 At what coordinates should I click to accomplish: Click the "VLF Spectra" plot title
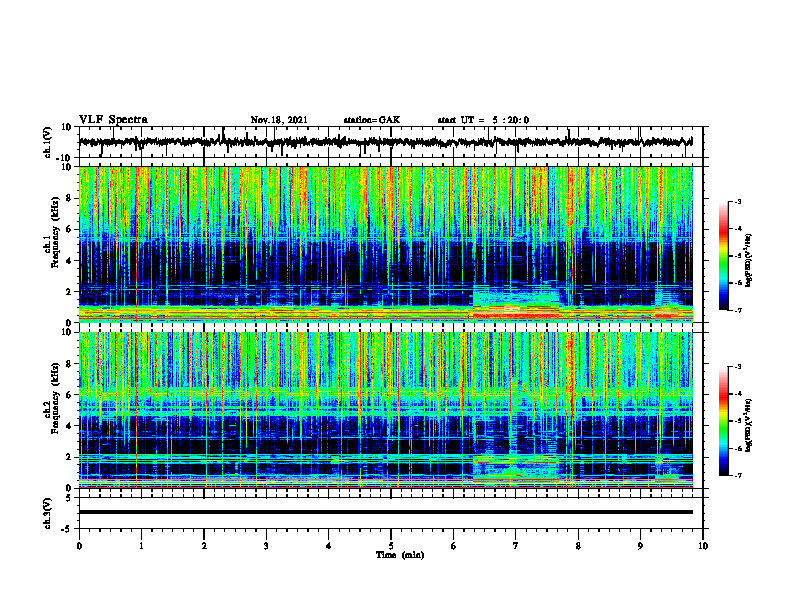113,120
